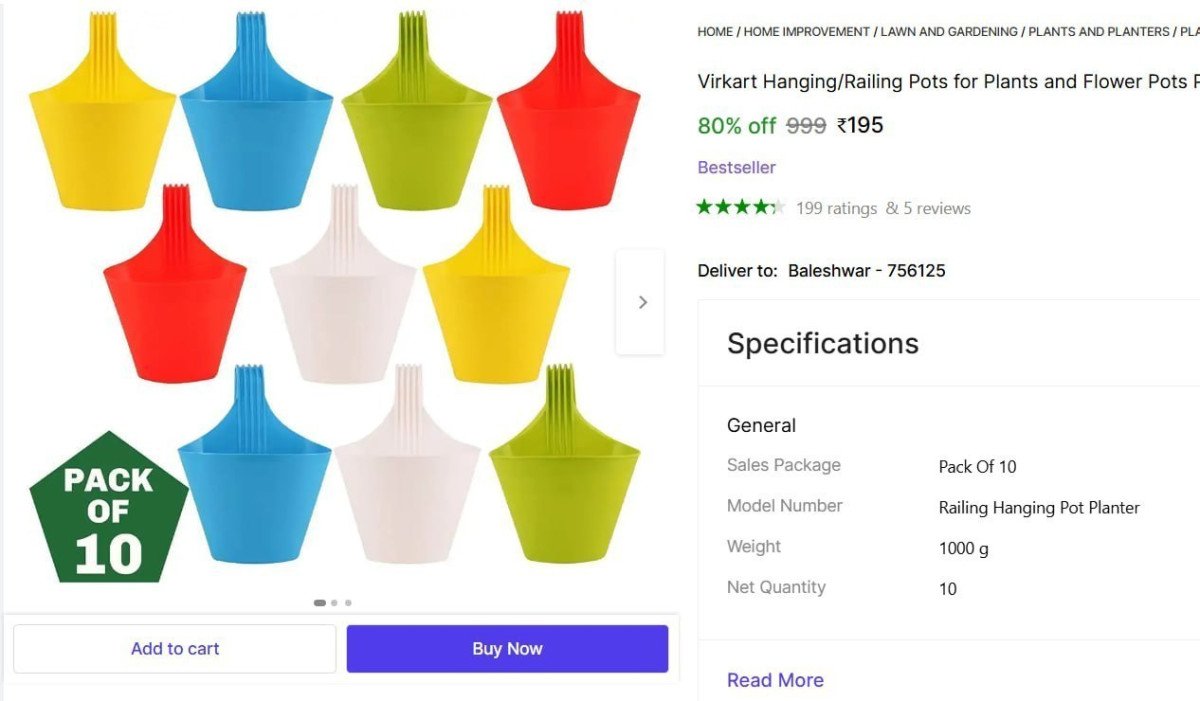Open the PLANTS AND PLANTERS category
The image size is (1200, 701).
click(1096, 31)
